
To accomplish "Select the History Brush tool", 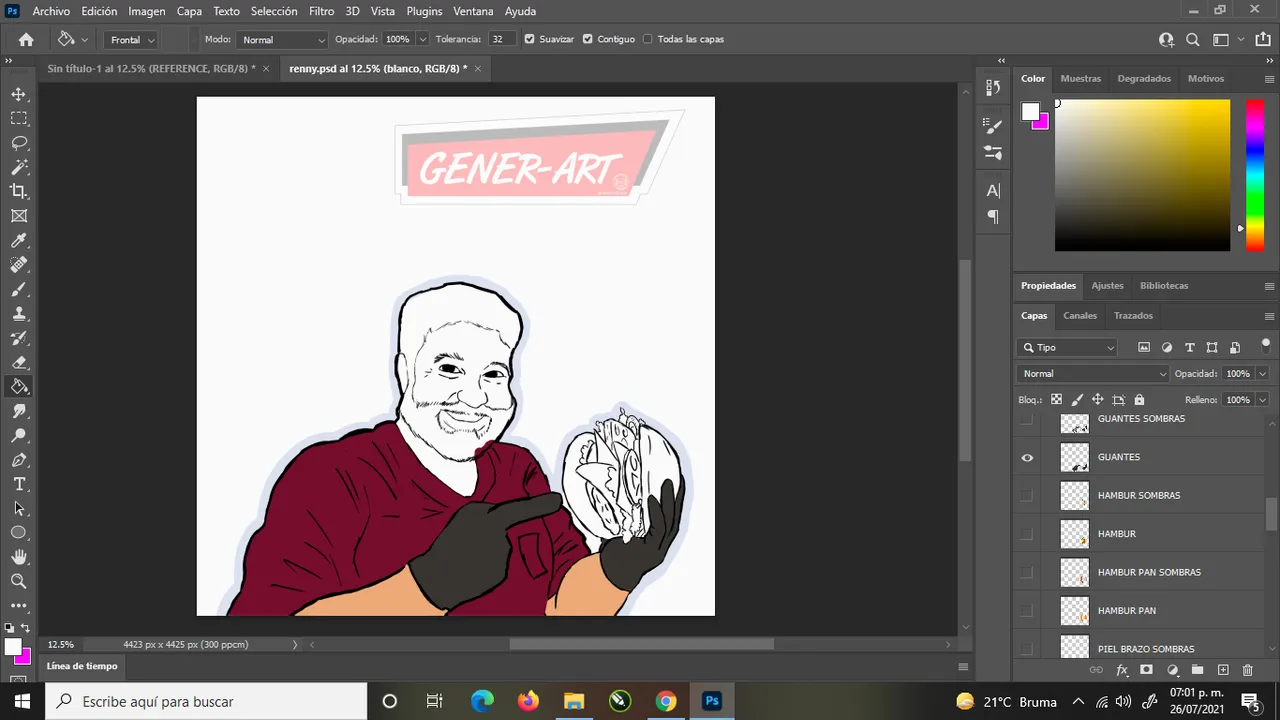I will click(x=19, y=338).
